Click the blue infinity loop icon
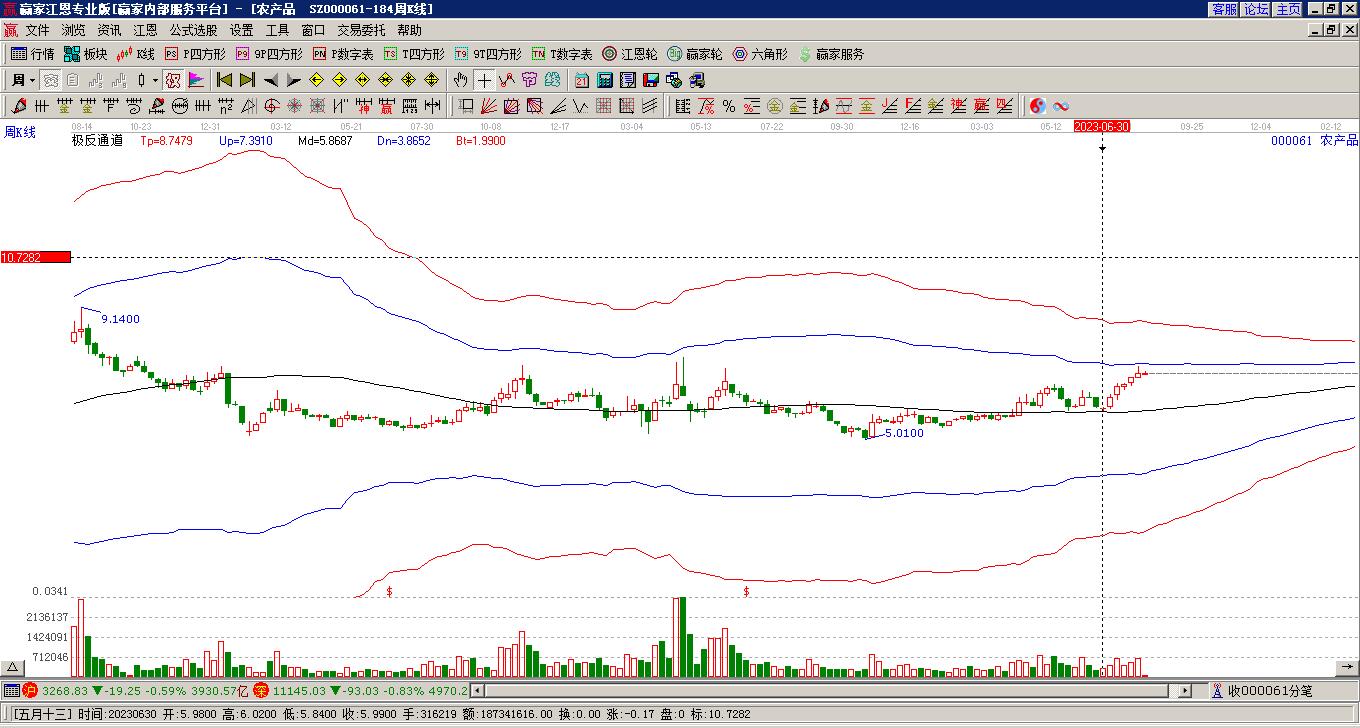1360x728 pixels. (1061, 106)
